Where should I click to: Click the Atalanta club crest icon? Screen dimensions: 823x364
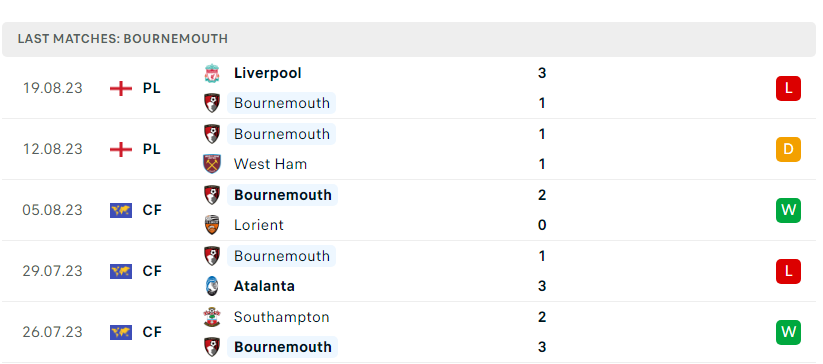[x=212, y=286]
